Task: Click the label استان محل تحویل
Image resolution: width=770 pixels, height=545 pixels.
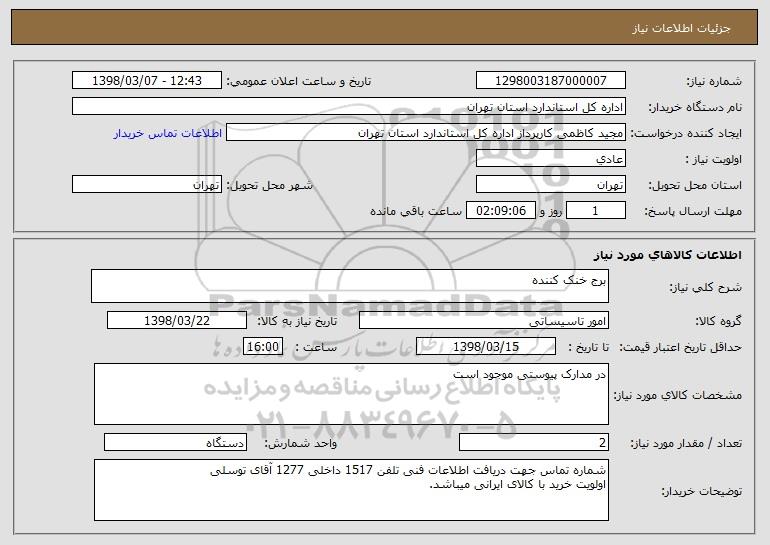Action: [695, 186]
